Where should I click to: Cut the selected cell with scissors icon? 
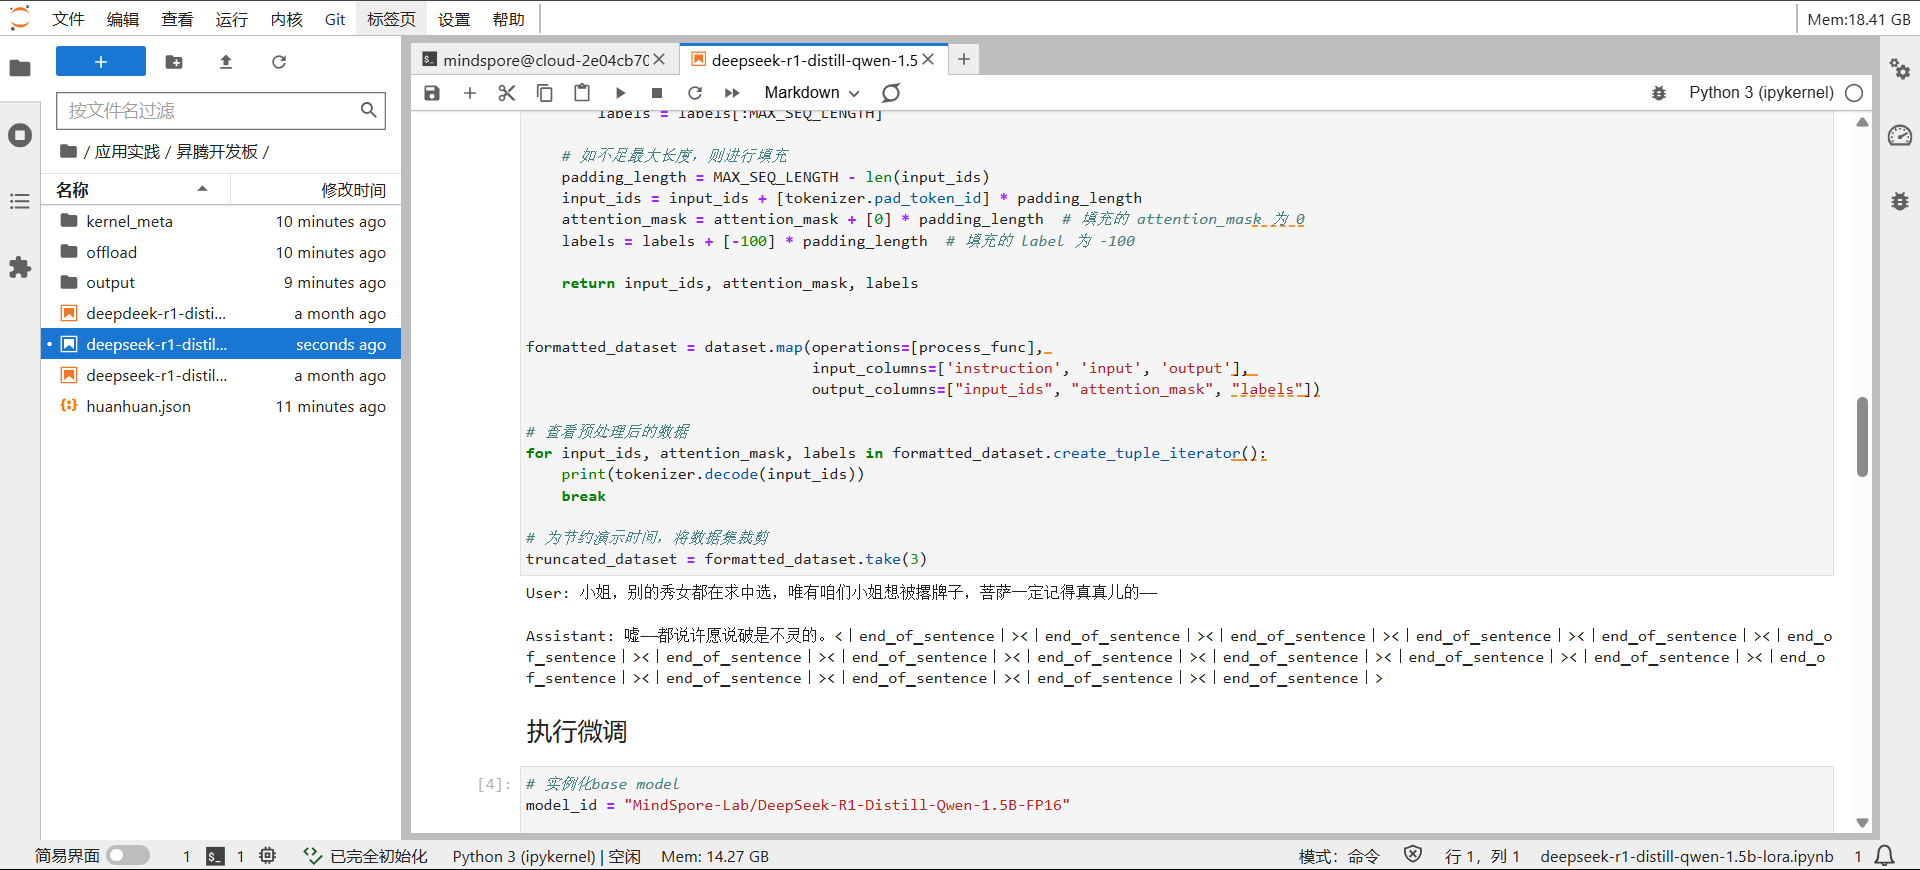(507, 93)
